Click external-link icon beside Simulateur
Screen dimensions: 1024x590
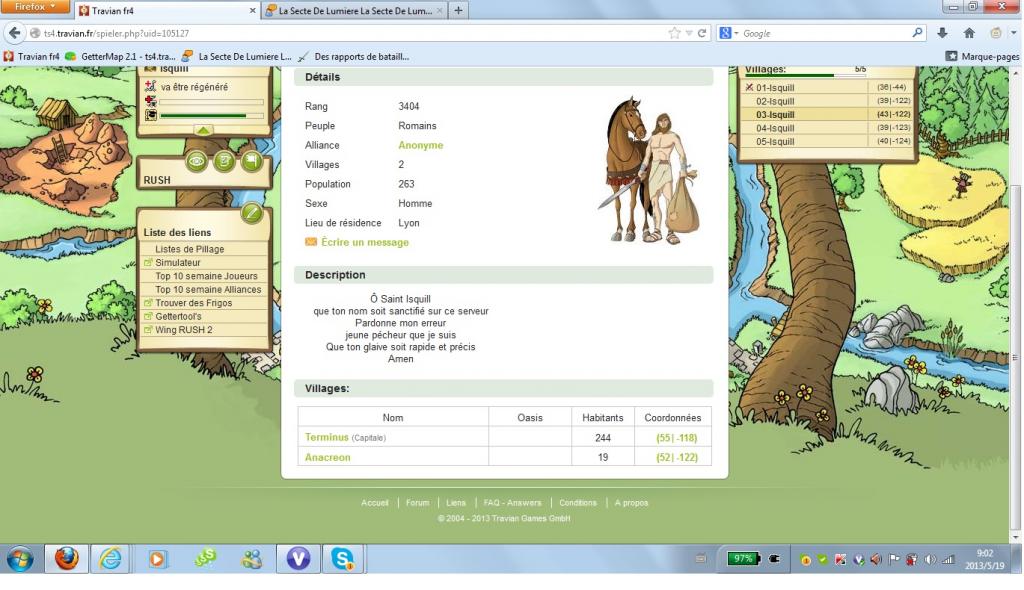148,263
